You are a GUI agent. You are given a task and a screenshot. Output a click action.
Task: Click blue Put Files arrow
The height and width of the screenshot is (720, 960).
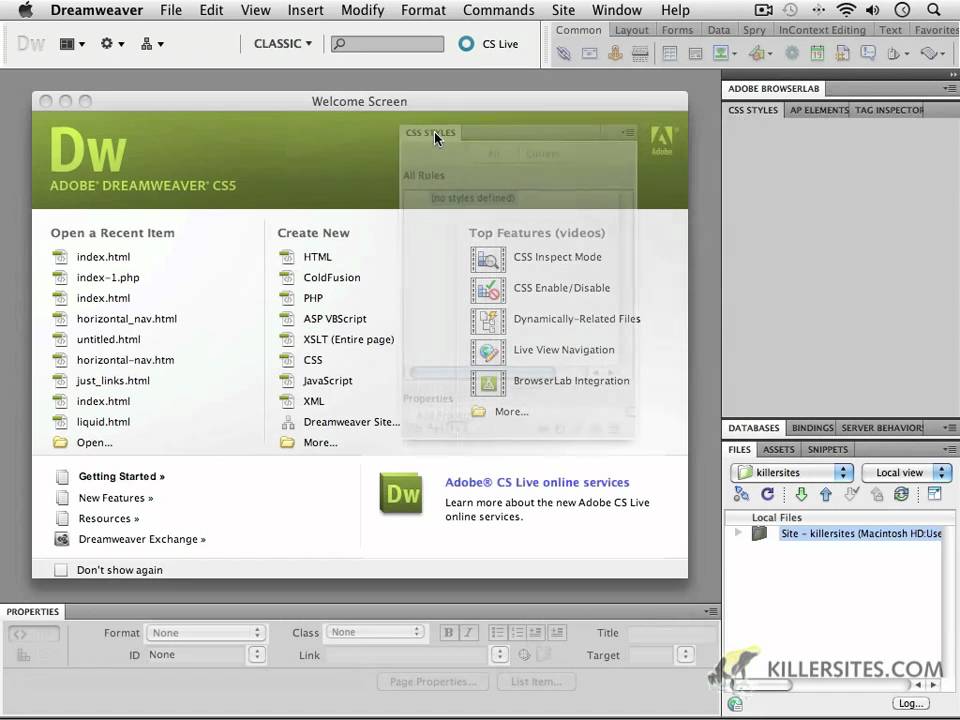tap(825, 493)
